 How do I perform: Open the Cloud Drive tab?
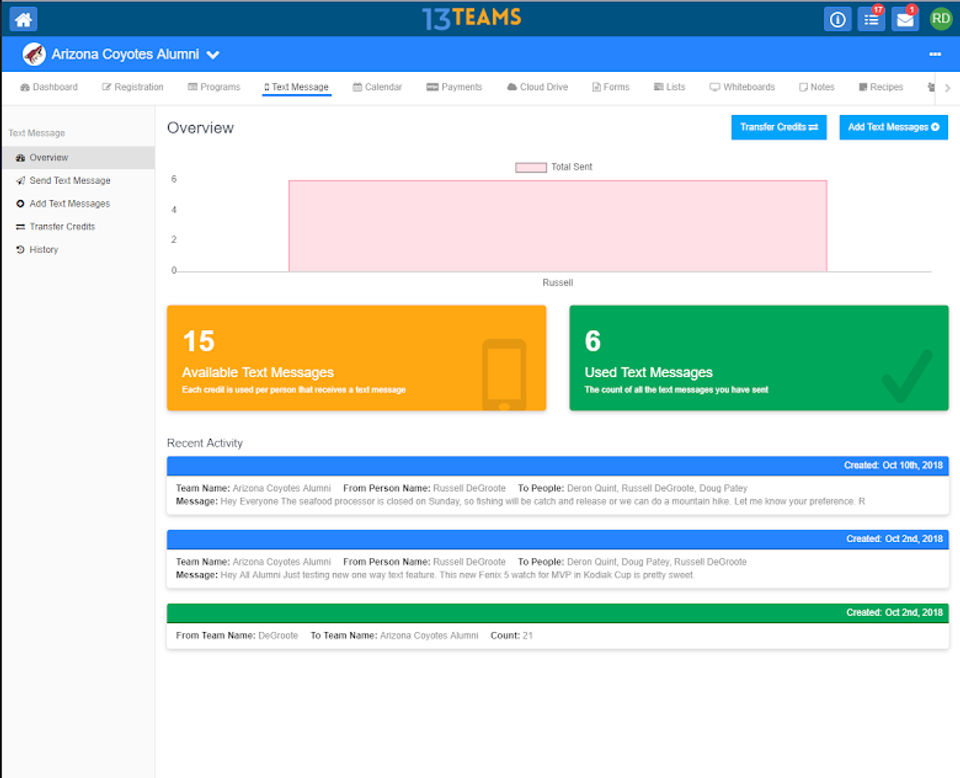[x=538, y=87]
